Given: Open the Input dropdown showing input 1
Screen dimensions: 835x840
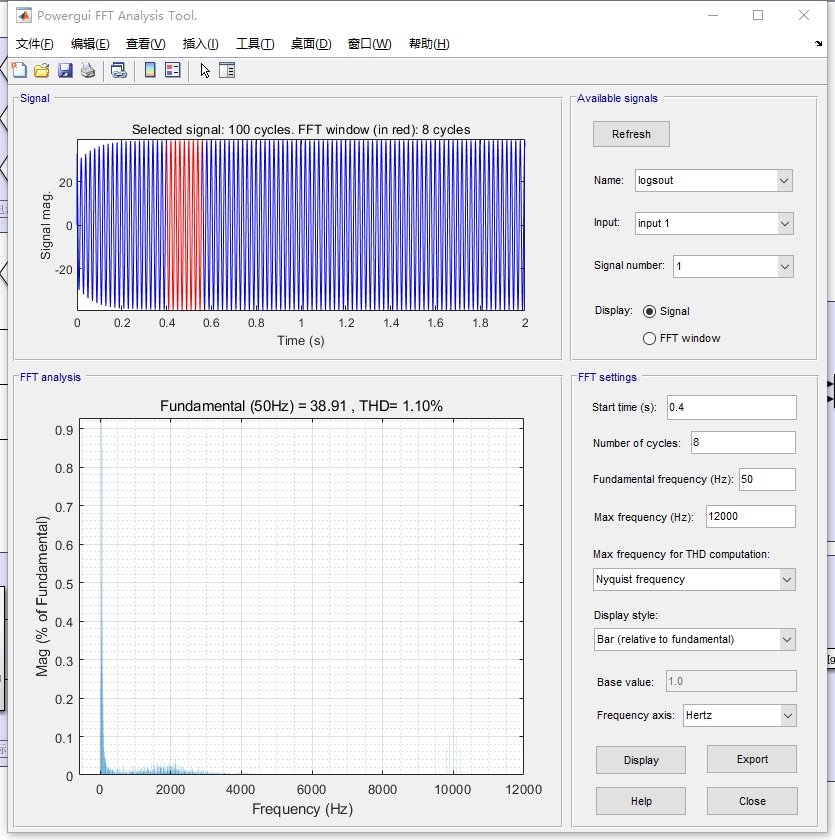Looking at the screenshot, I should pyautogui.click(x=714, y=223).
